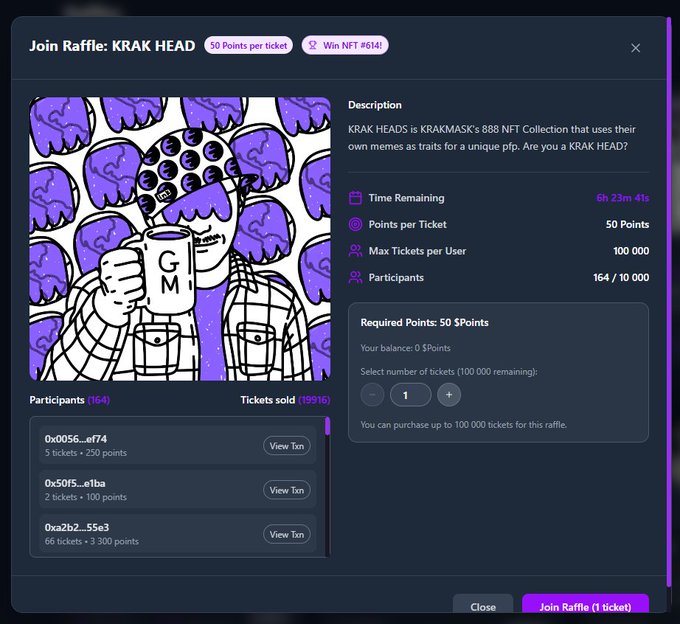
Task: Click the '100 000' max tickets value
Action: click(631, 251)
